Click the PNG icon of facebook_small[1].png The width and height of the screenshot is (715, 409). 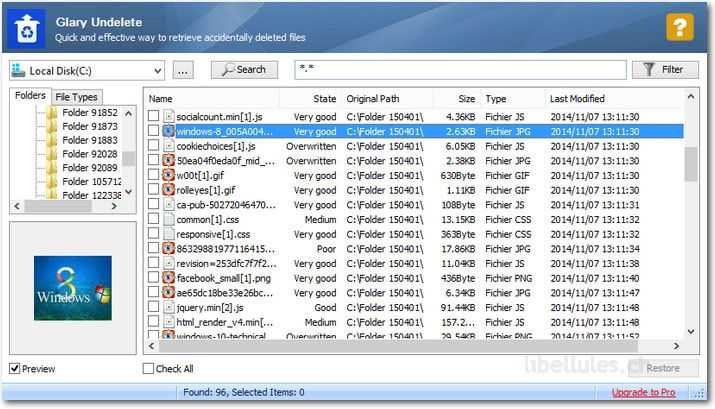click(x=169, y=278)
